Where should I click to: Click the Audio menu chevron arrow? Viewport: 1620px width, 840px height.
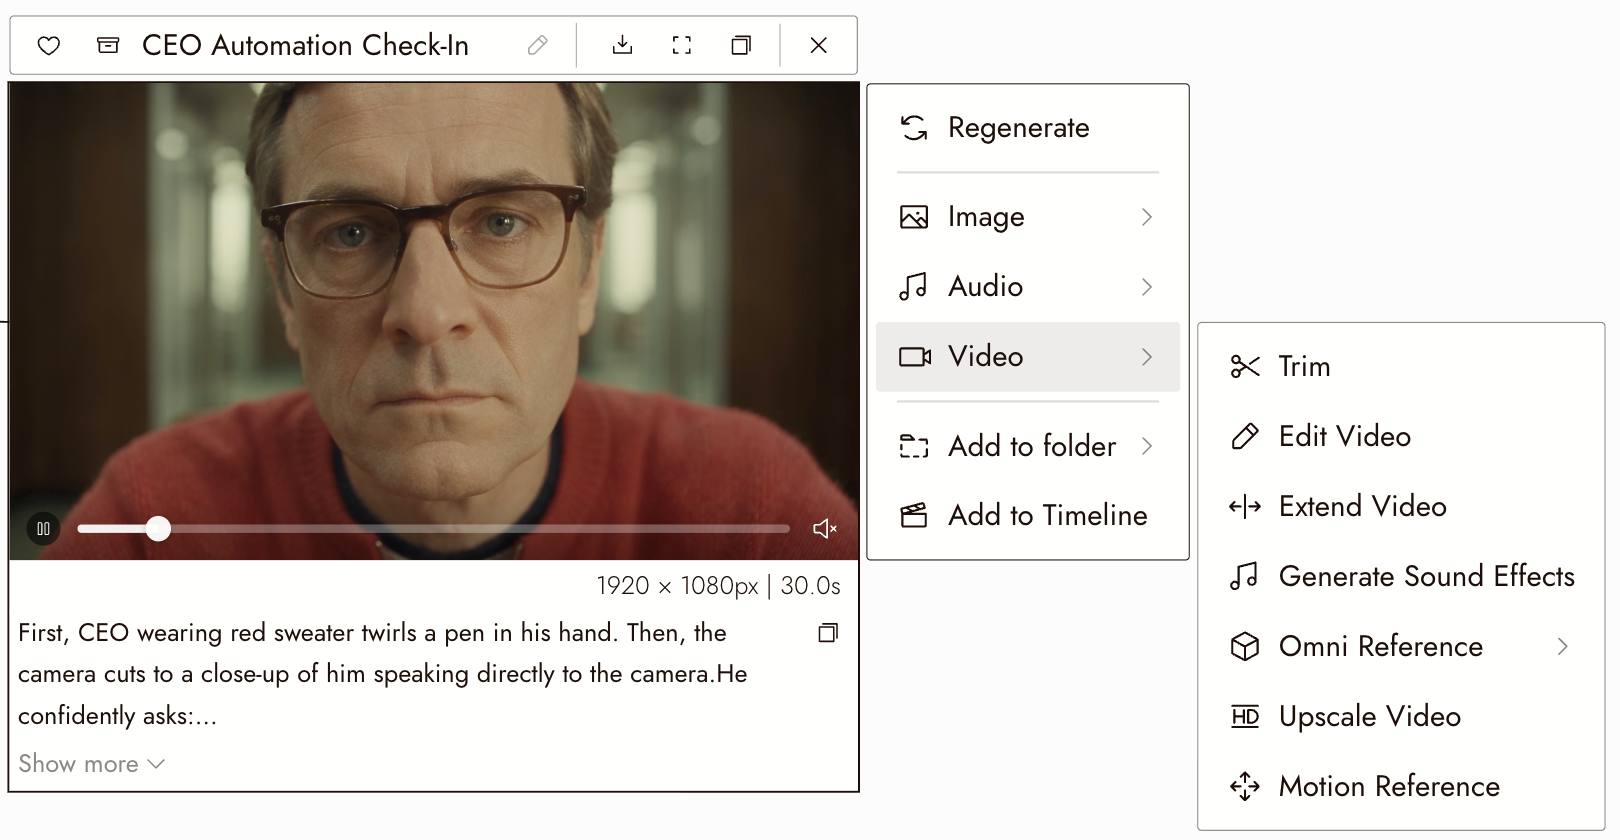(1147, 287)
